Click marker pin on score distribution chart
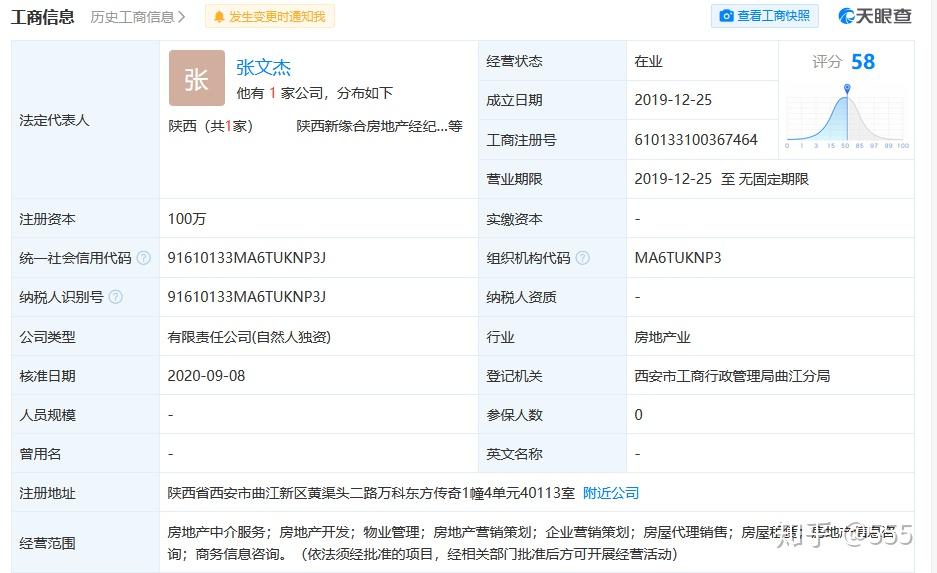 pos(847,89)
